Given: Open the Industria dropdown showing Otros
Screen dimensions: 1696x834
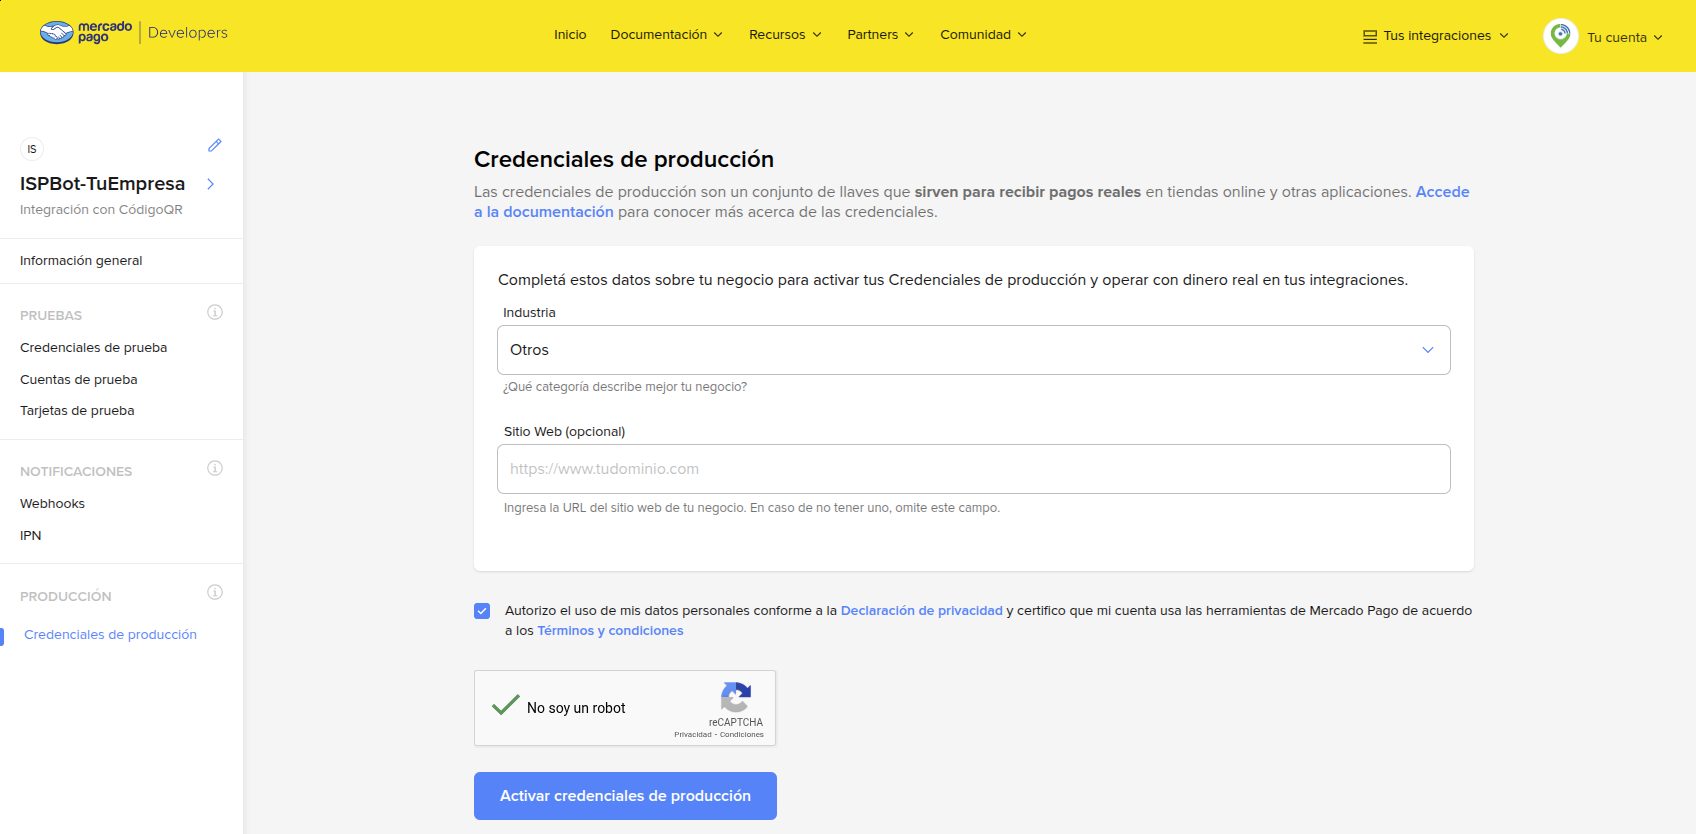Looking at the screenshot, I should tap(973, 350).
